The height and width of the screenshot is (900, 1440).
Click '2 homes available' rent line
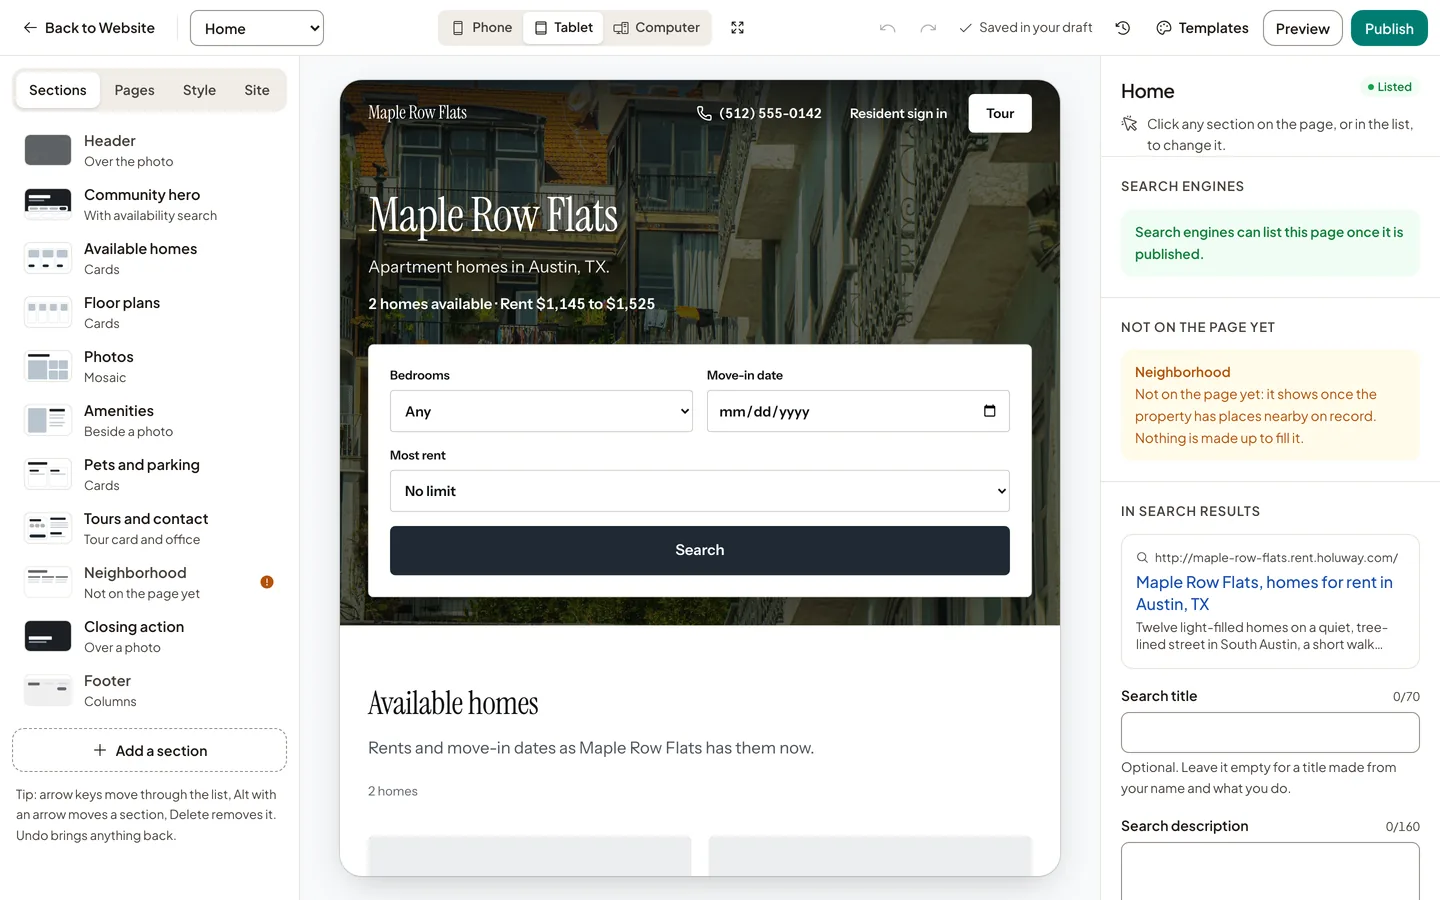pos(511,304)
